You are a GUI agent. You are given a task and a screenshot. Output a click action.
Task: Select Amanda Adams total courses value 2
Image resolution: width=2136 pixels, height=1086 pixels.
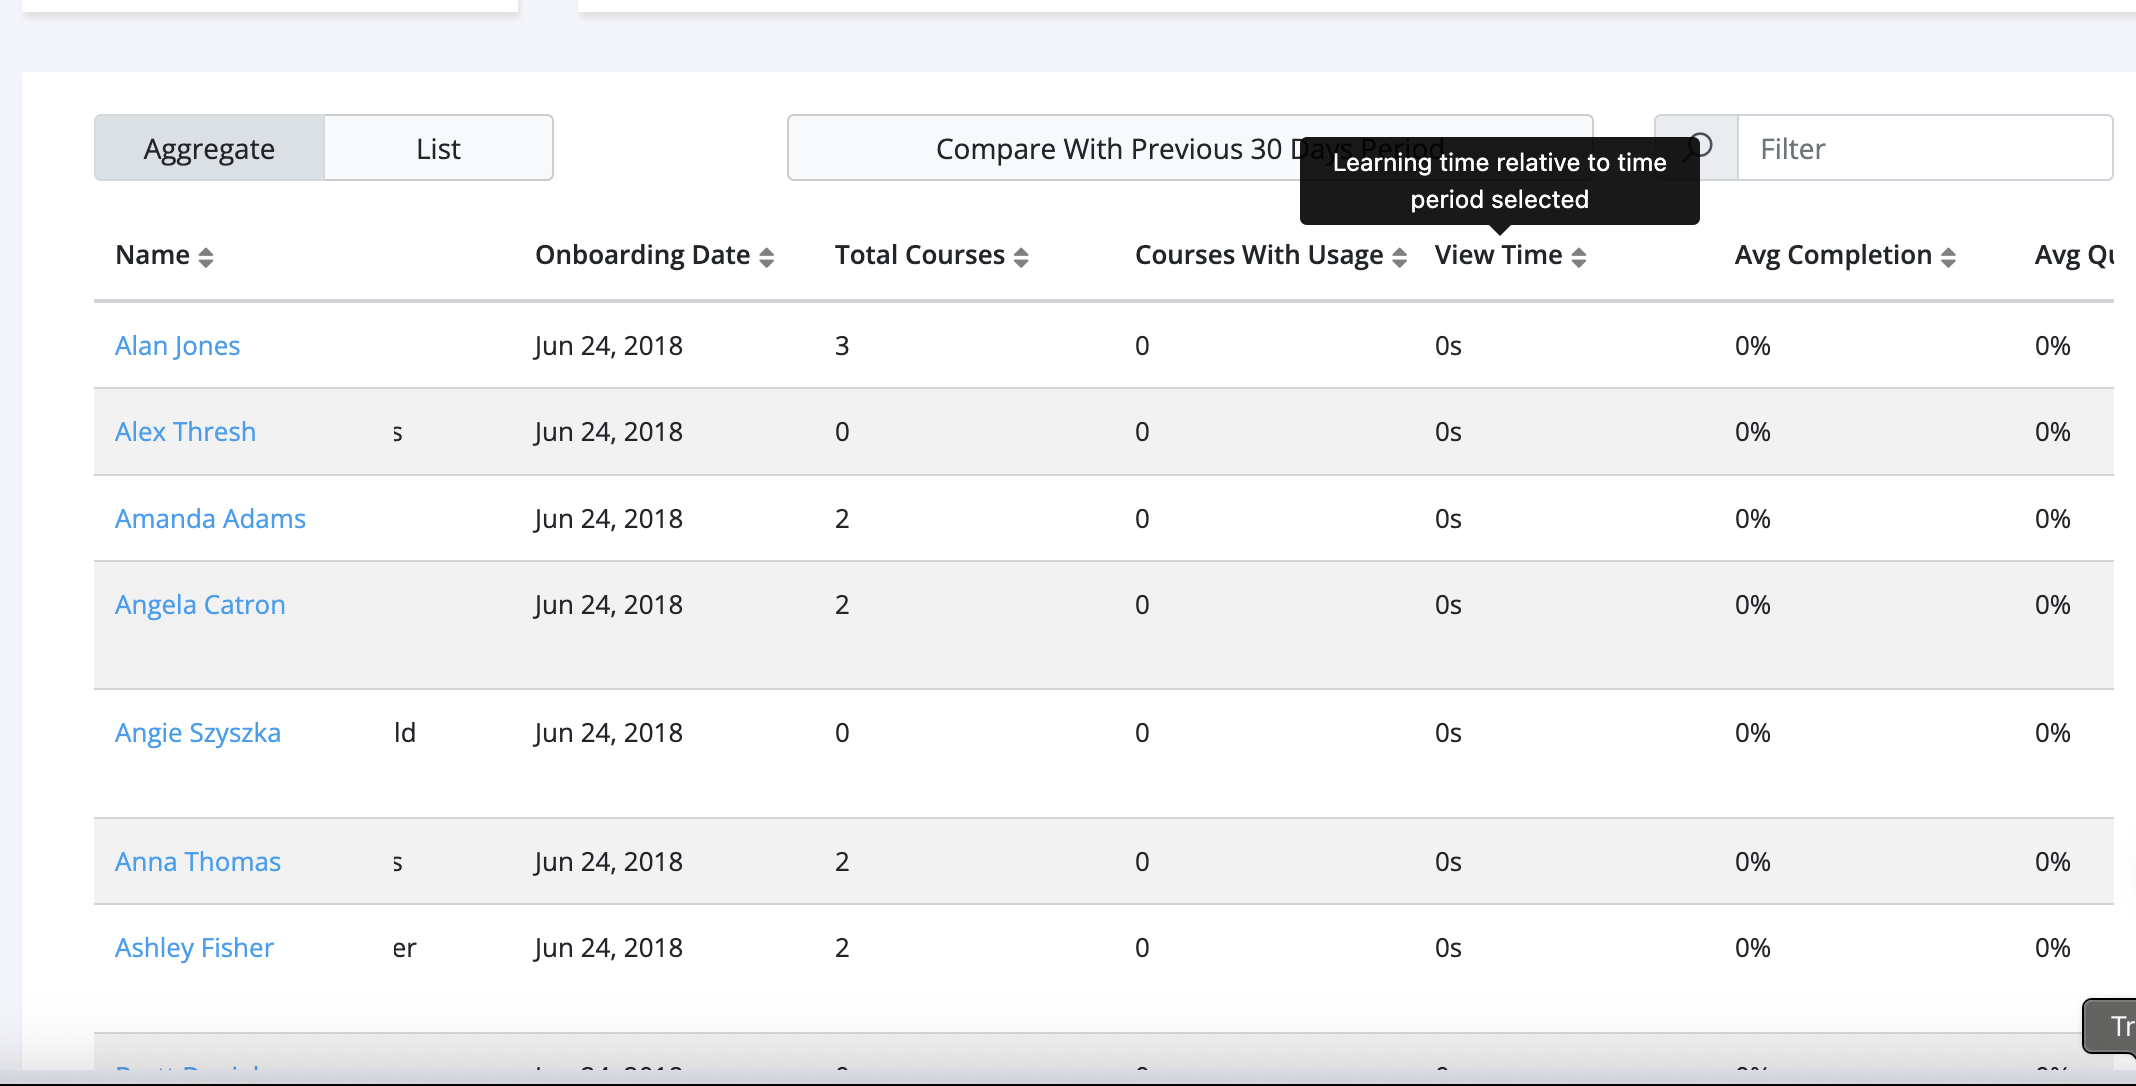842,518
